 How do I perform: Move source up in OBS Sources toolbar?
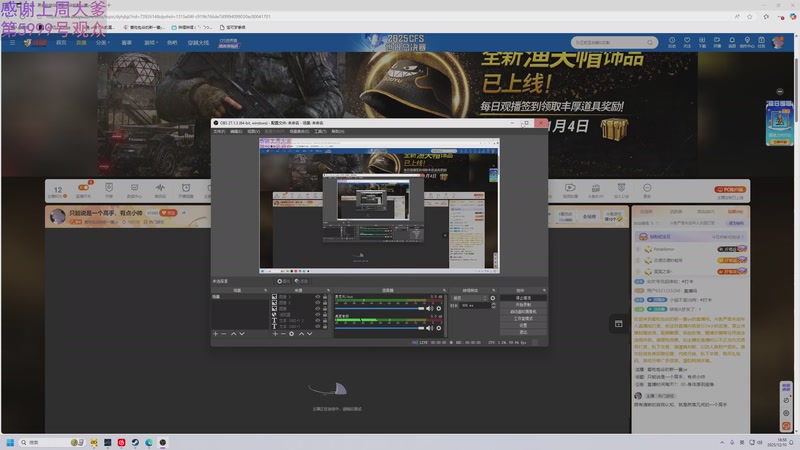pos(302,334)
